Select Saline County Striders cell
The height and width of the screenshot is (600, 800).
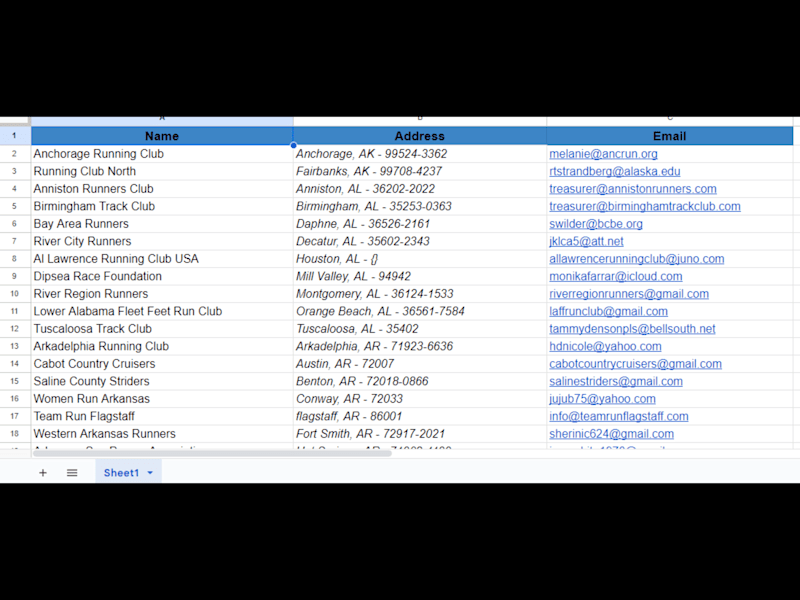point(162,382)
